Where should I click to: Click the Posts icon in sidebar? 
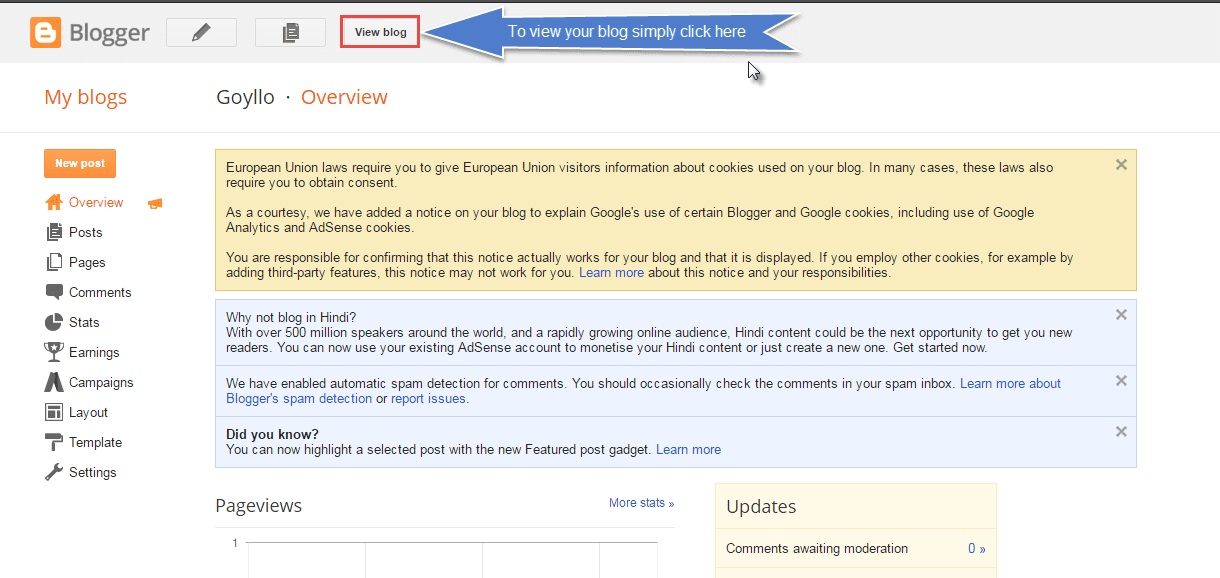54,232
